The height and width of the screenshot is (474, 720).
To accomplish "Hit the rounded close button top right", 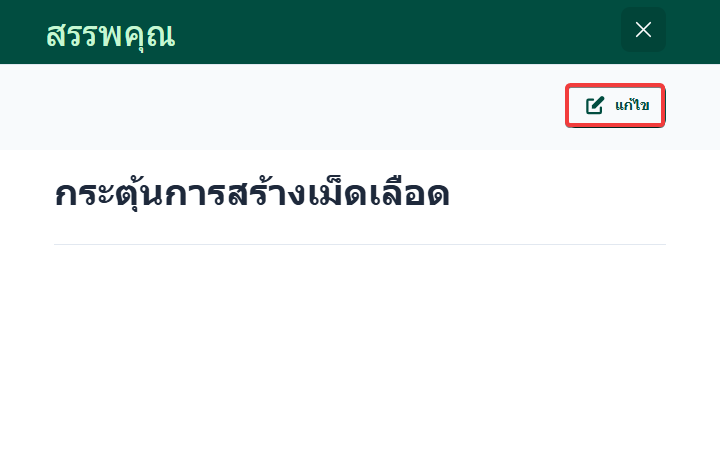I will pos(643,30).
